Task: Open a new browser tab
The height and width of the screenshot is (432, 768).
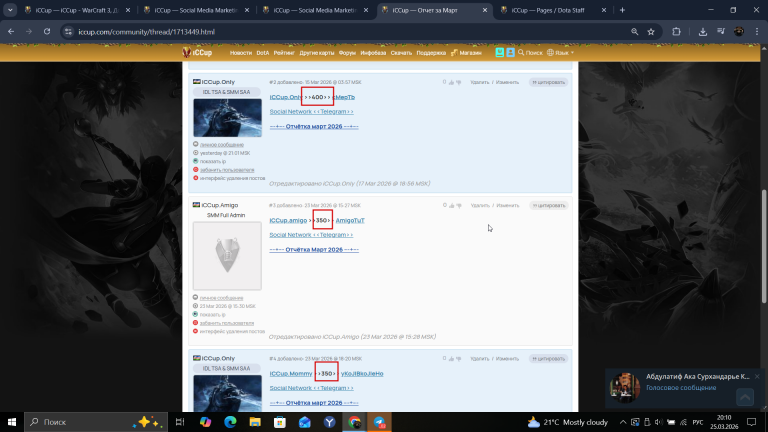Action: tap(622, 10)
